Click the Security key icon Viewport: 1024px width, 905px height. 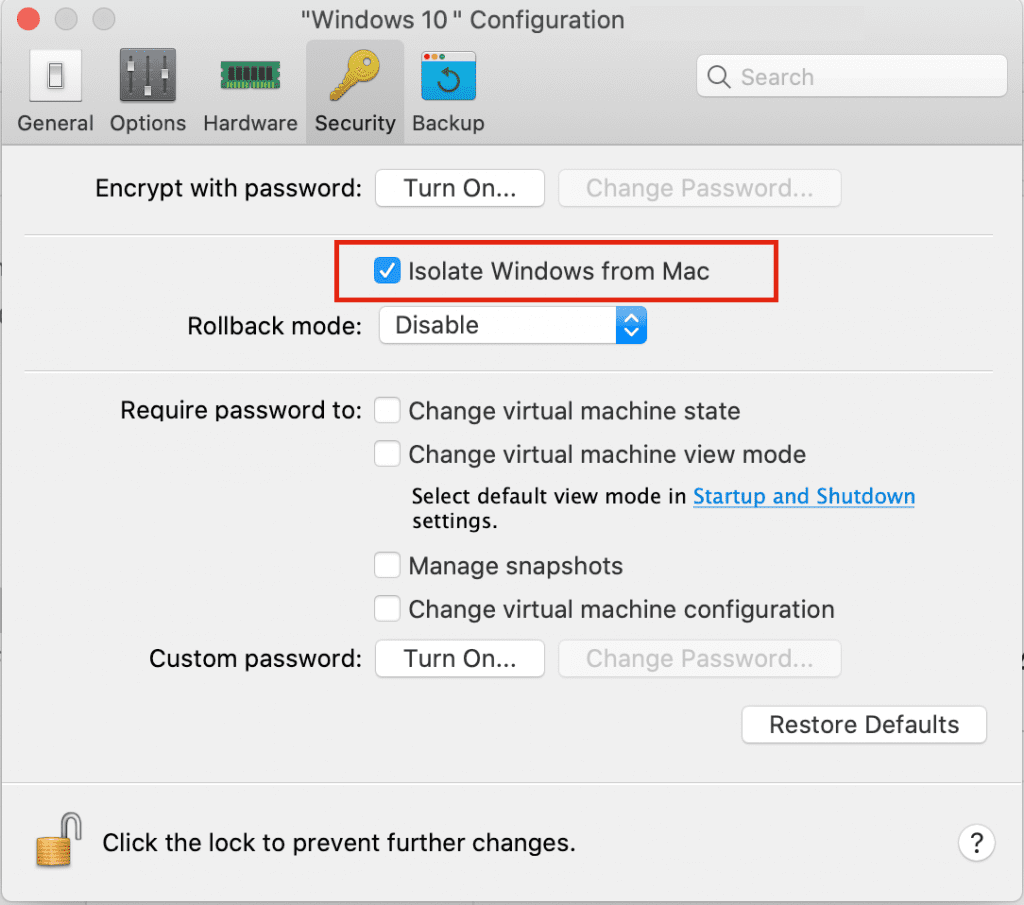coord(355,78)
